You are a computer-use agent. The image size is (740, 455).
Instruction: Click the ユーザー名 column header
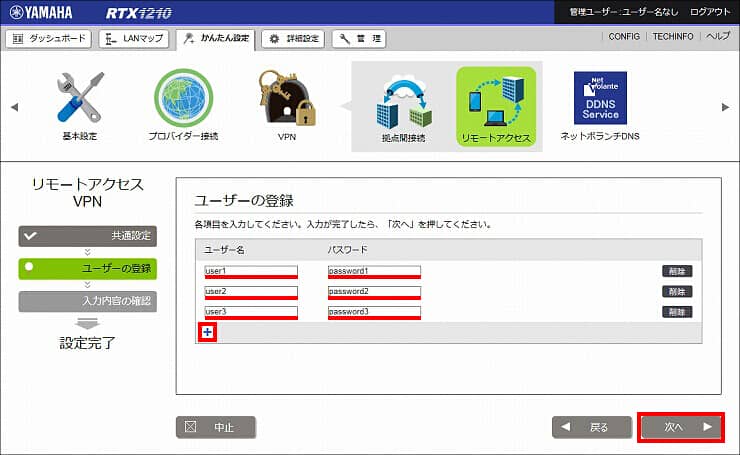click(x=224, y=250)
